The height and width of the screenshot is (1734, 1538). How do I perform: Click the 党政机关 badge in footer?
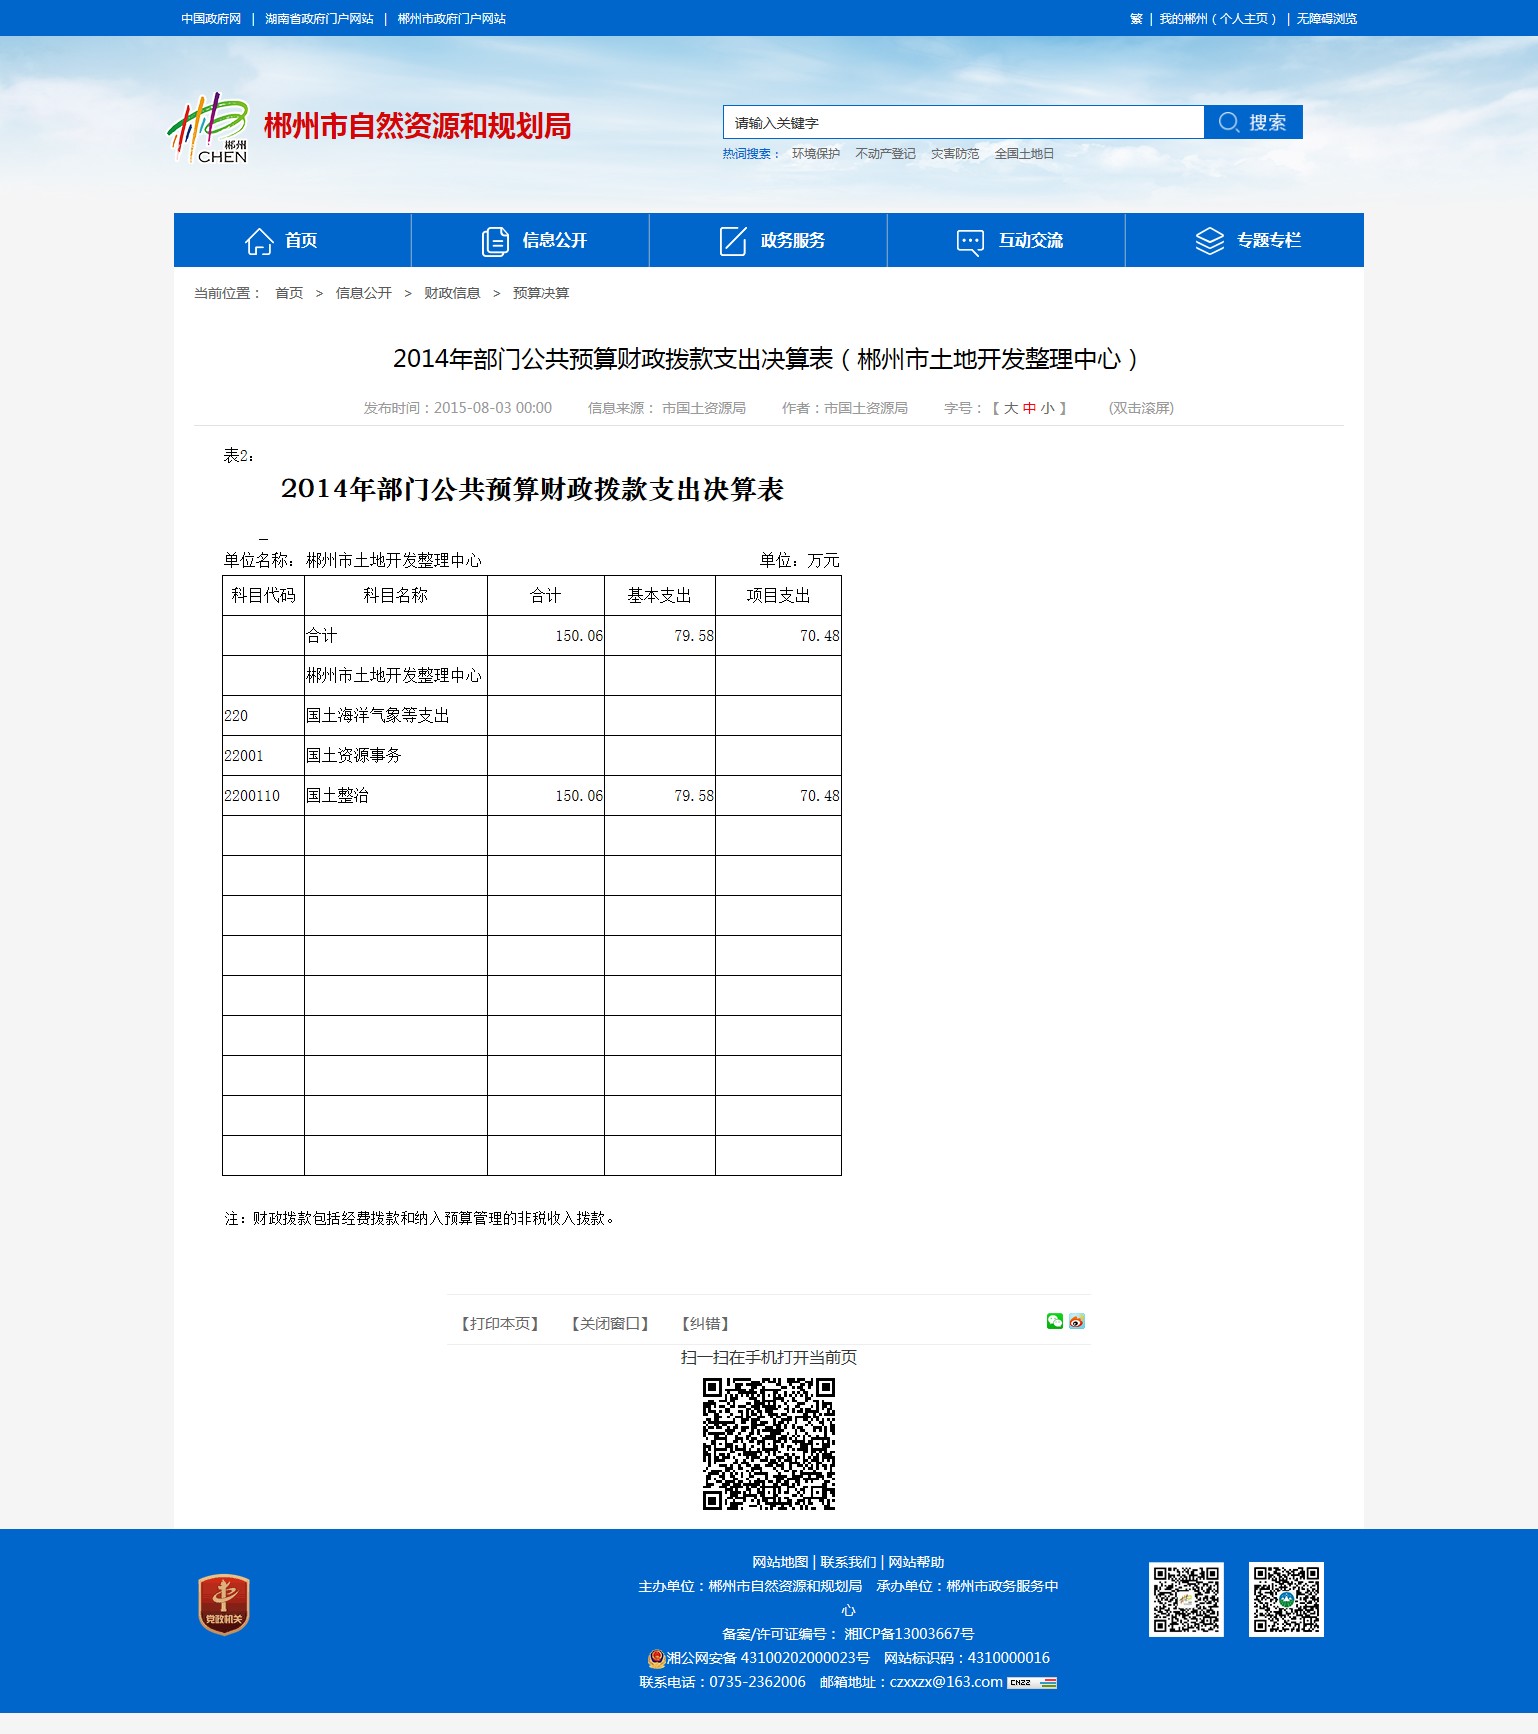[224, 1605]
